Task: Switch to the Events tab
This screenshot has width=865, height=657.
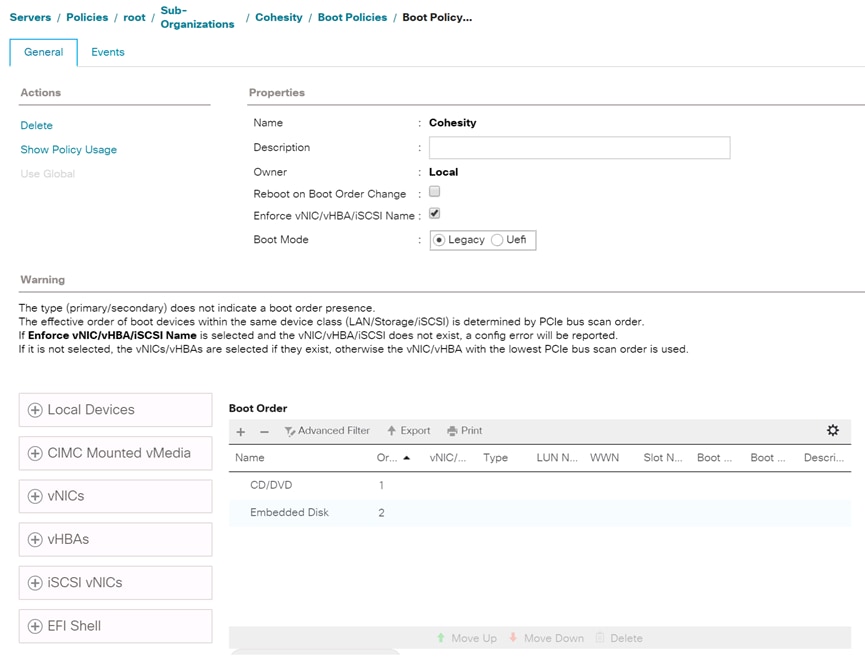Action: coord(107,52)
